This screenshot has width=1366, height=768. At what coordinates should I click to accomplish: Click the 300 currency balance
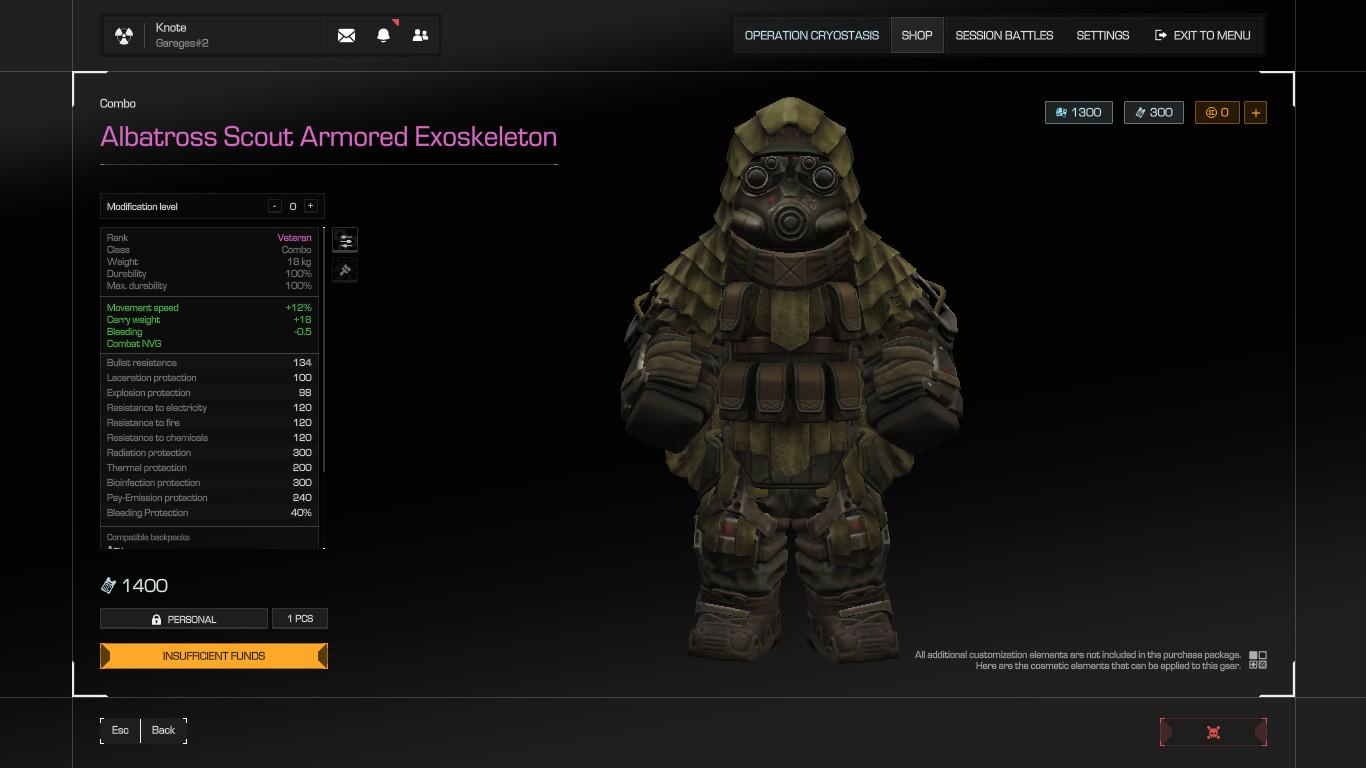pos(1153,112)
